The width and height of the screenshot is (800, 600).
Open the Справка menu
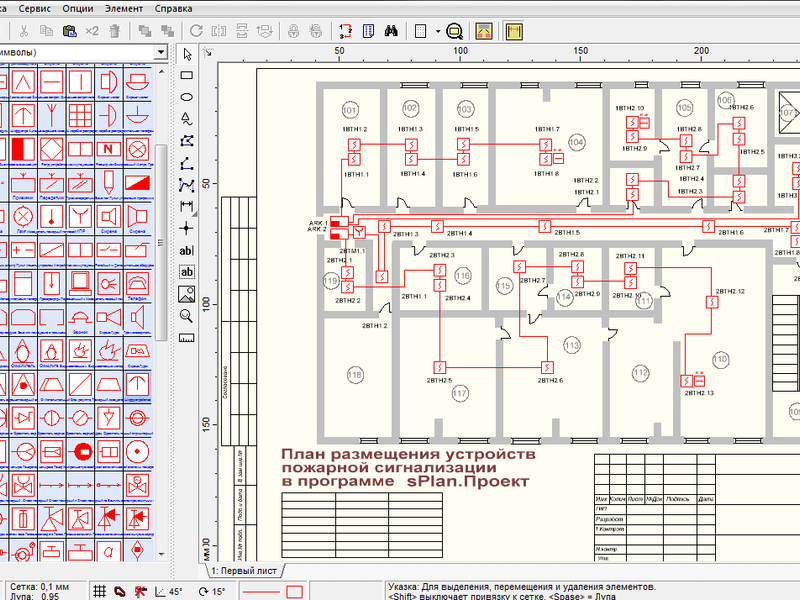pyautogui.click(x=174, y=7)
